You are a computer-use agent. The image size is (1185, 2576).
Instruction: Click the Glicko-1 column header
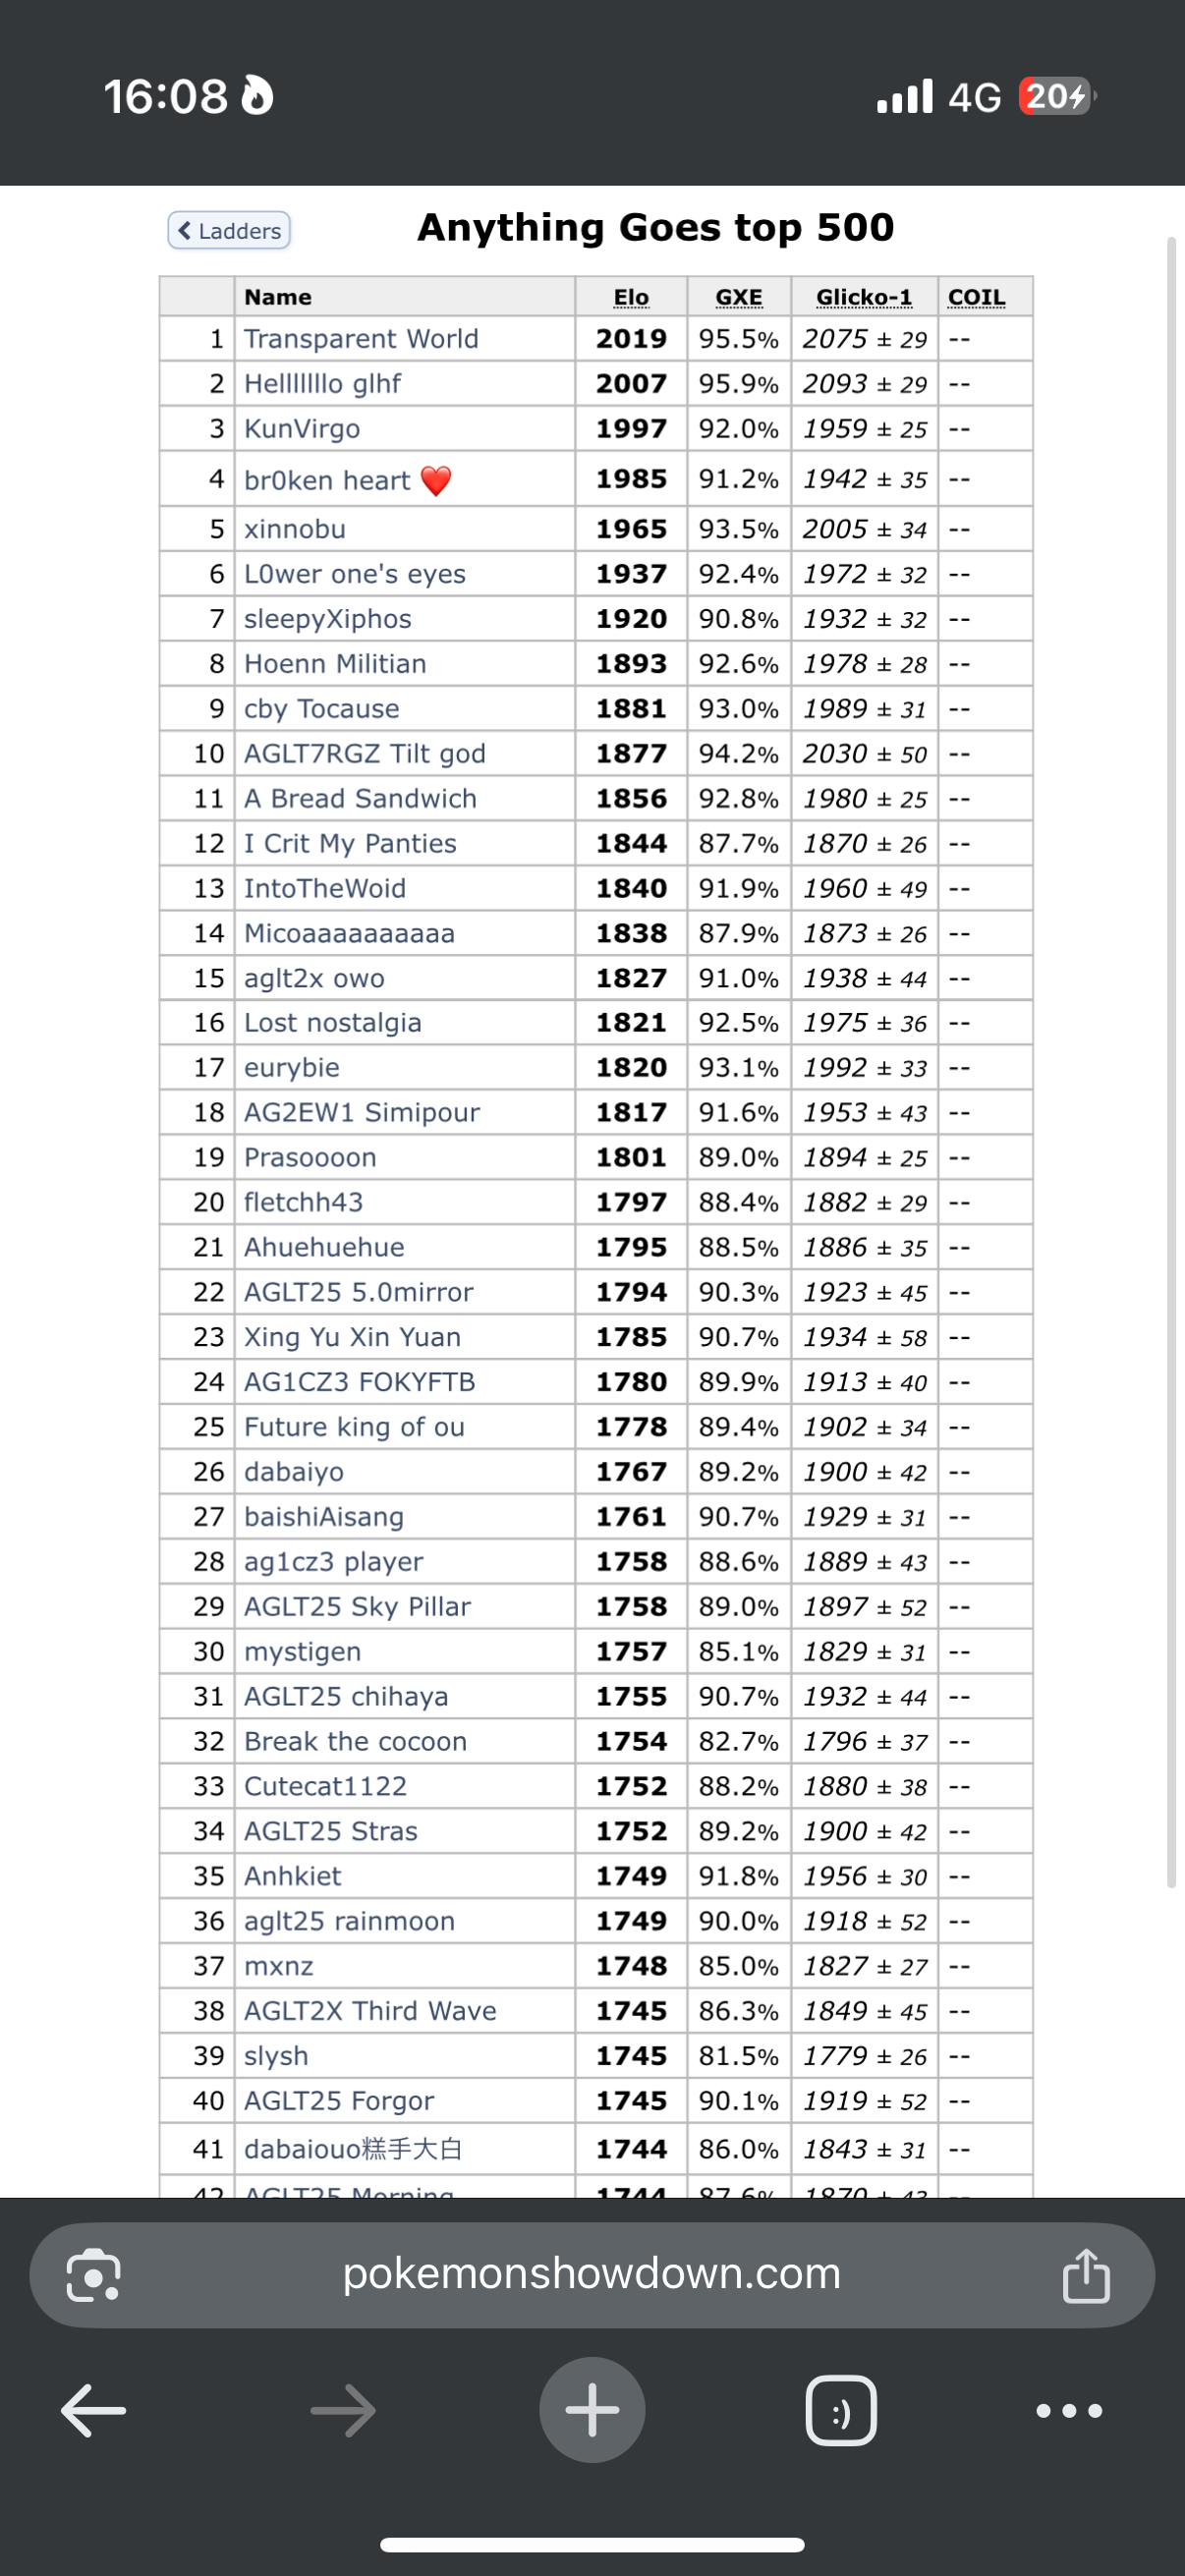pyautogui.click(x=864, y=297)
